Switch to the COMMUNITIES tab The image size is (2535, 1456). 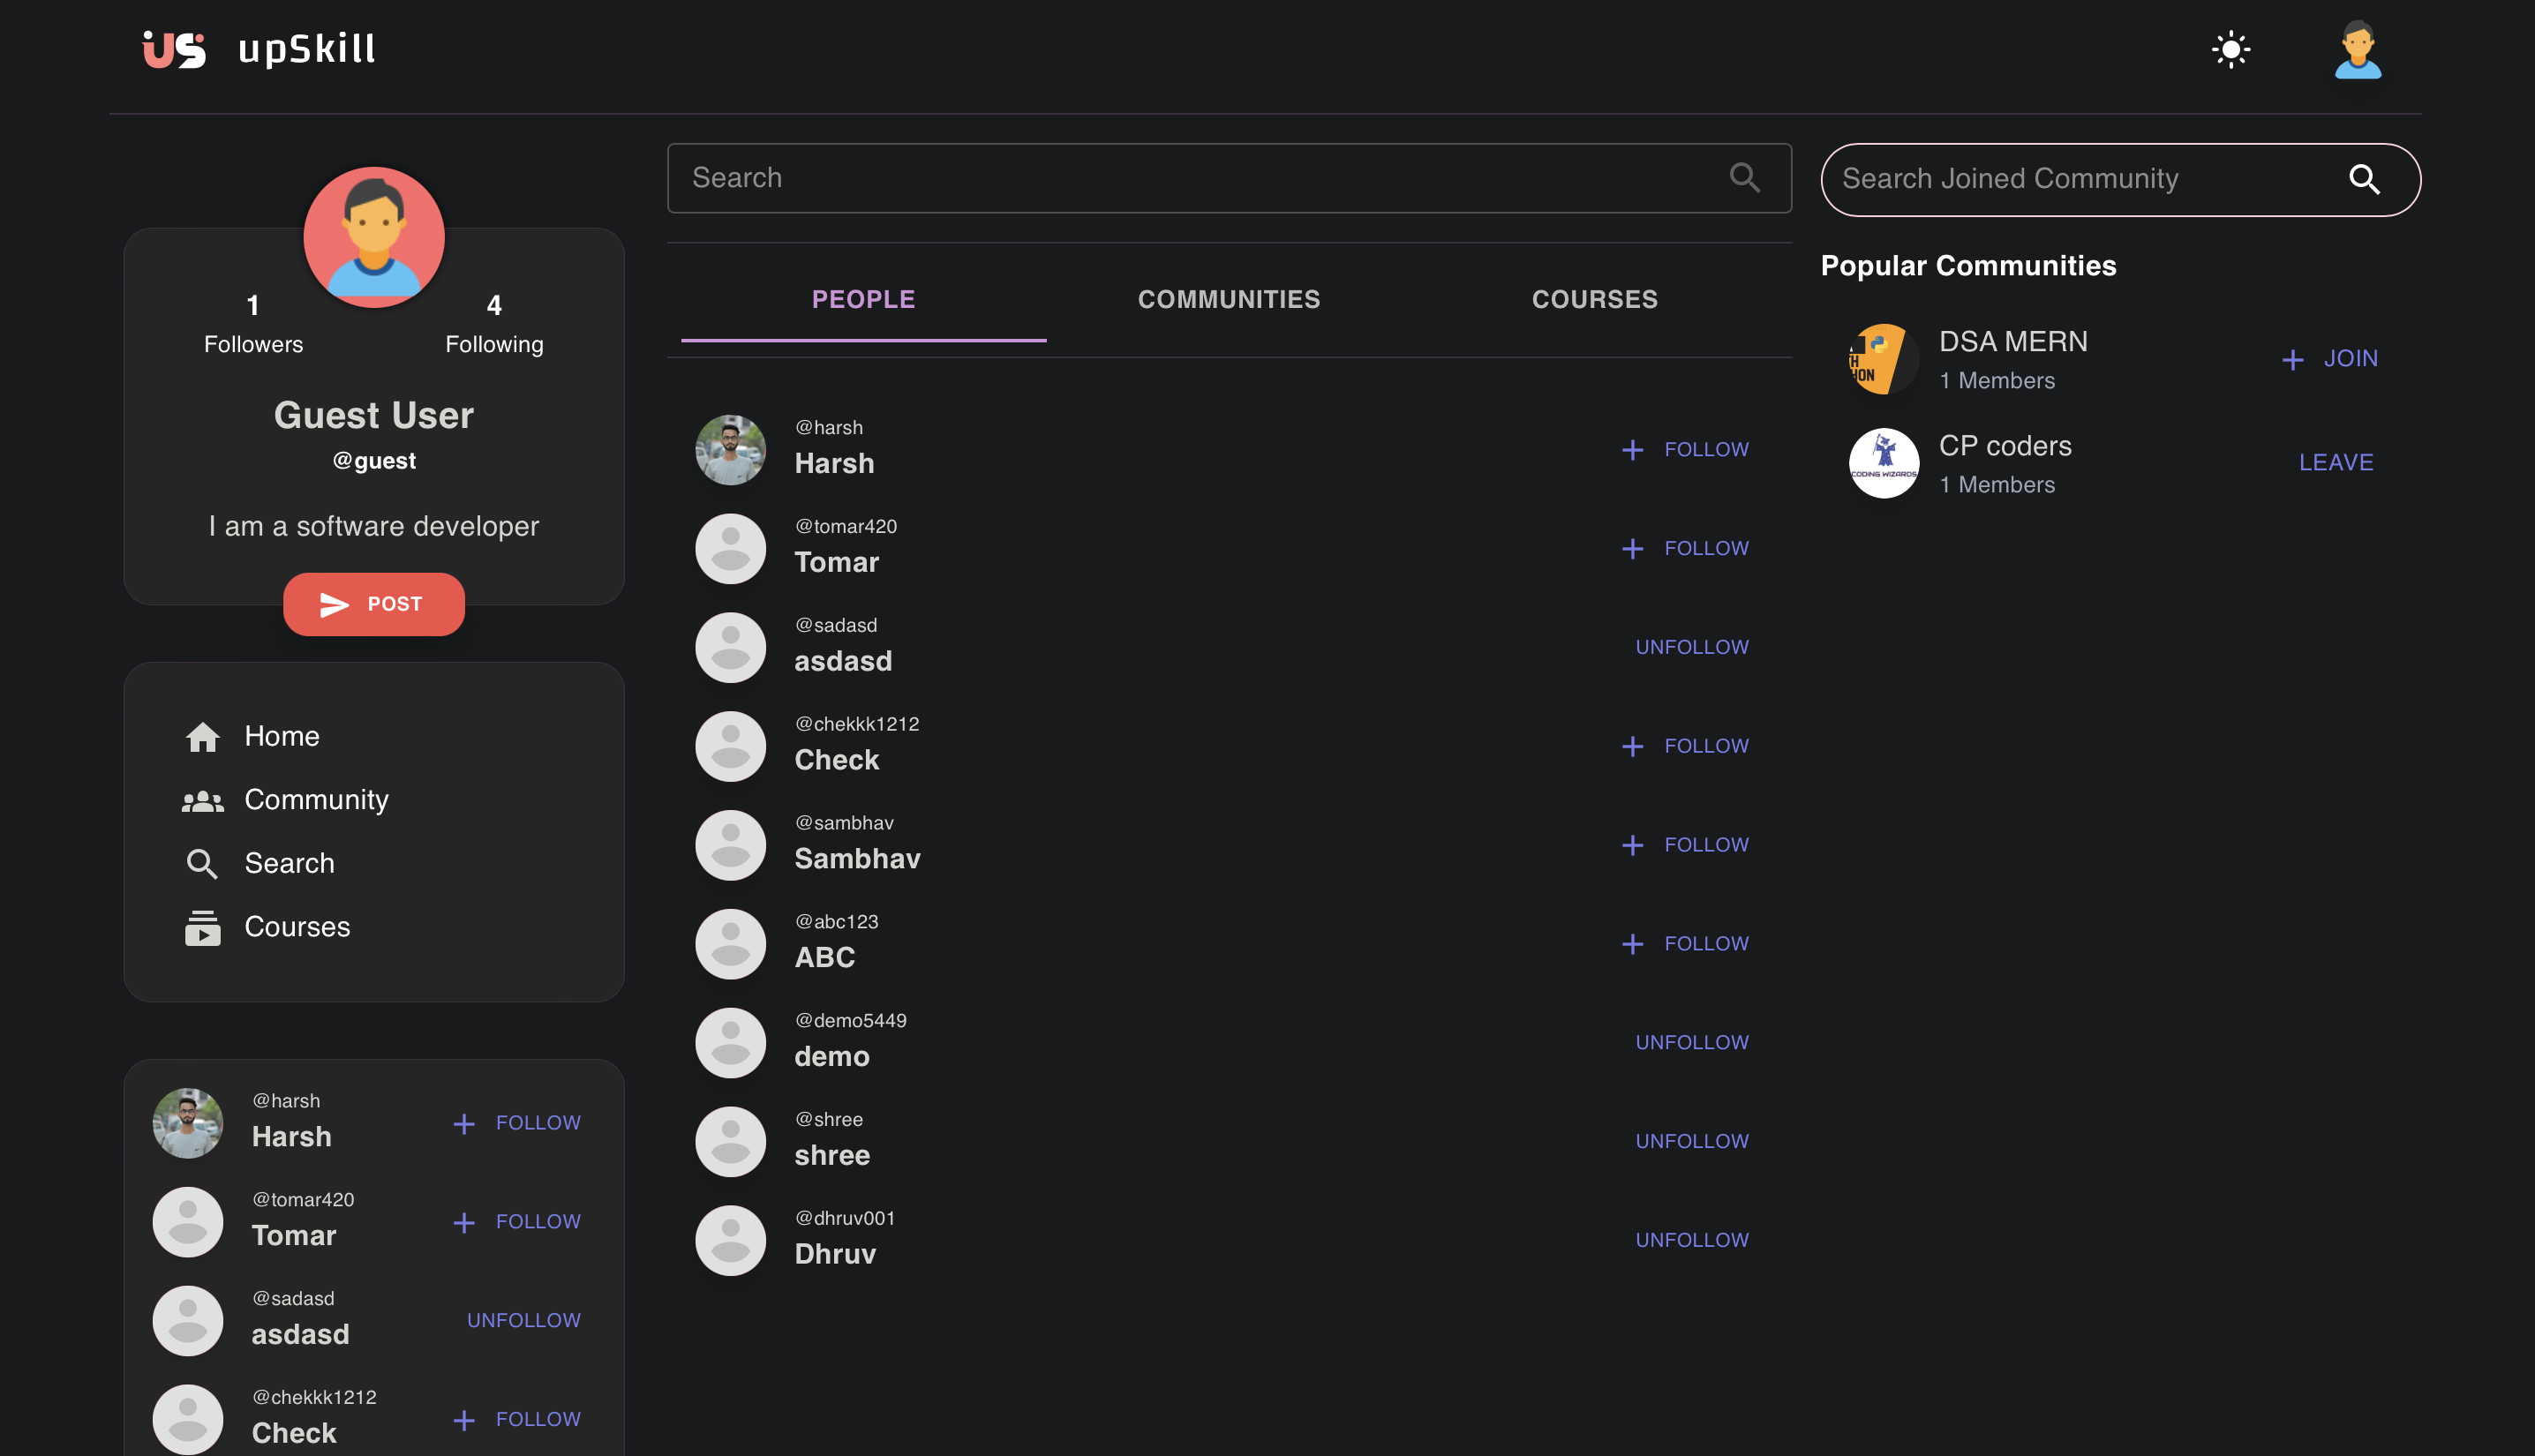tap(1228, 299)
